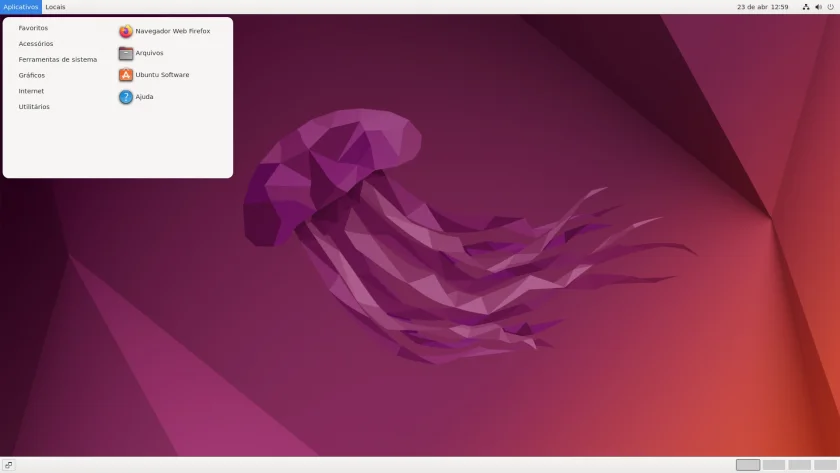Viewport: 840px width, 473px height.
Task: Switch to the second workspace
Action: (x=774, y=465)
